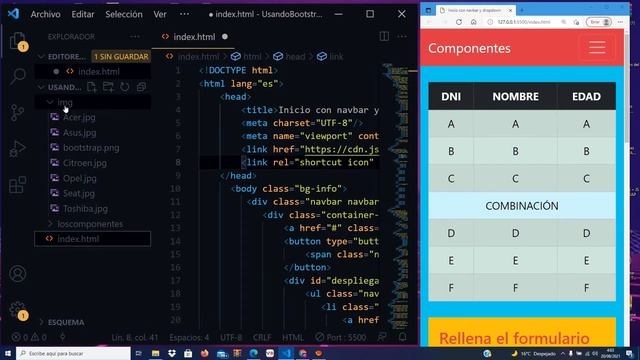
Task: Close the browser tab 'Inicio con navbar'
Action: (510, 10)
